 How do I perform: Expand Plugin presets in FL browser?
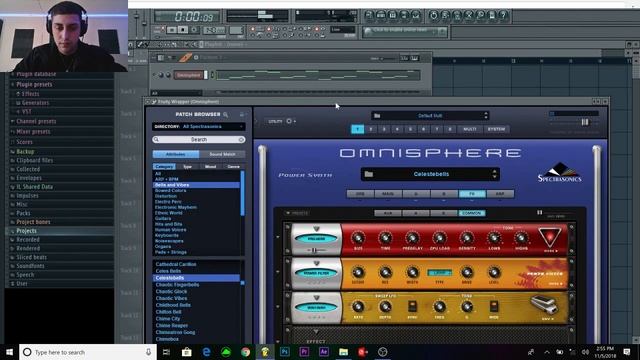pos(34,84)
